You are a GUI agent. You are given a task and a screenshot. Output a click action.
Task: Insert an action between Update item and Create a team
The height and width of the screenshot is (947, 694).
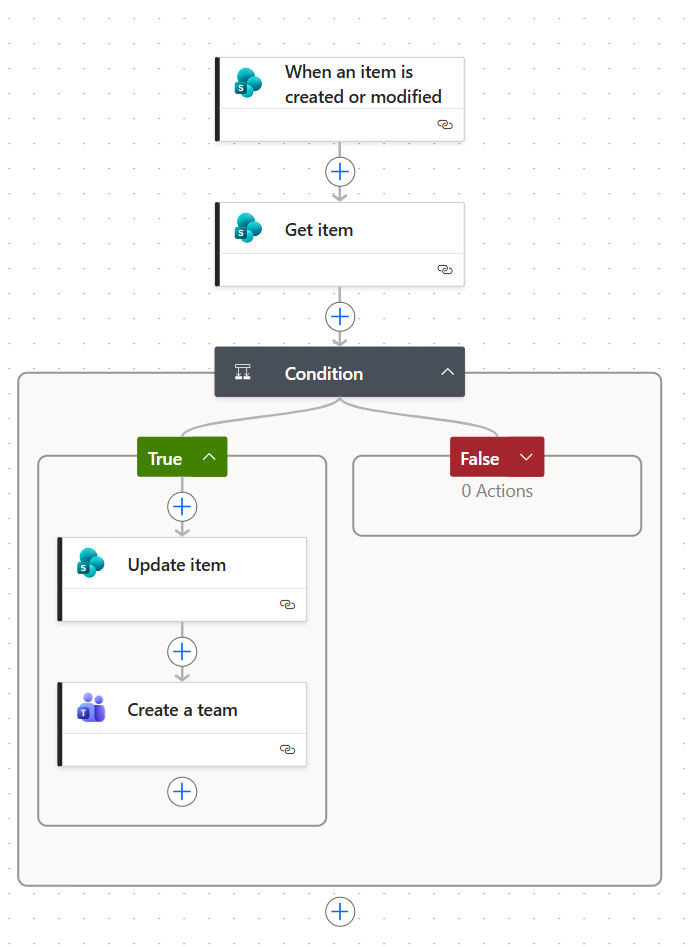(182, 652)
